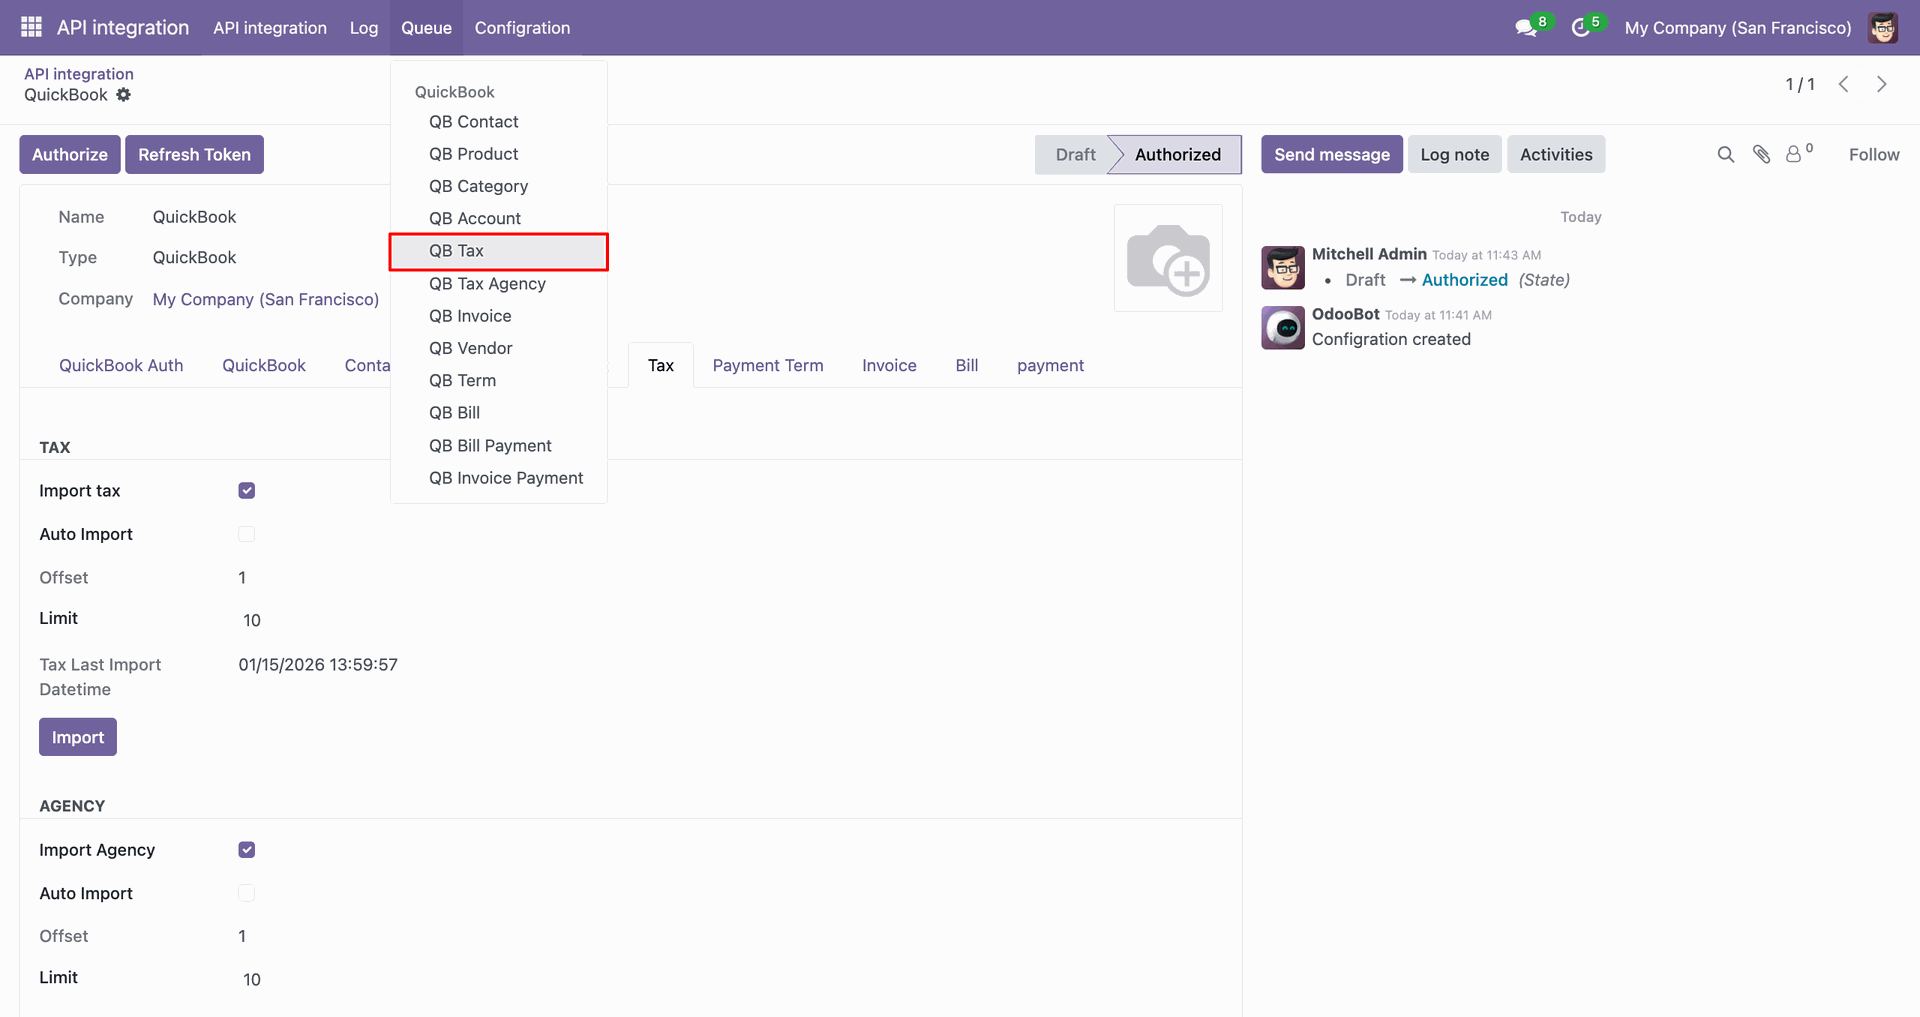Select QB Product from the Queue menu
The width and height of the screenshot is (1920, 1017).
[498, 154]
